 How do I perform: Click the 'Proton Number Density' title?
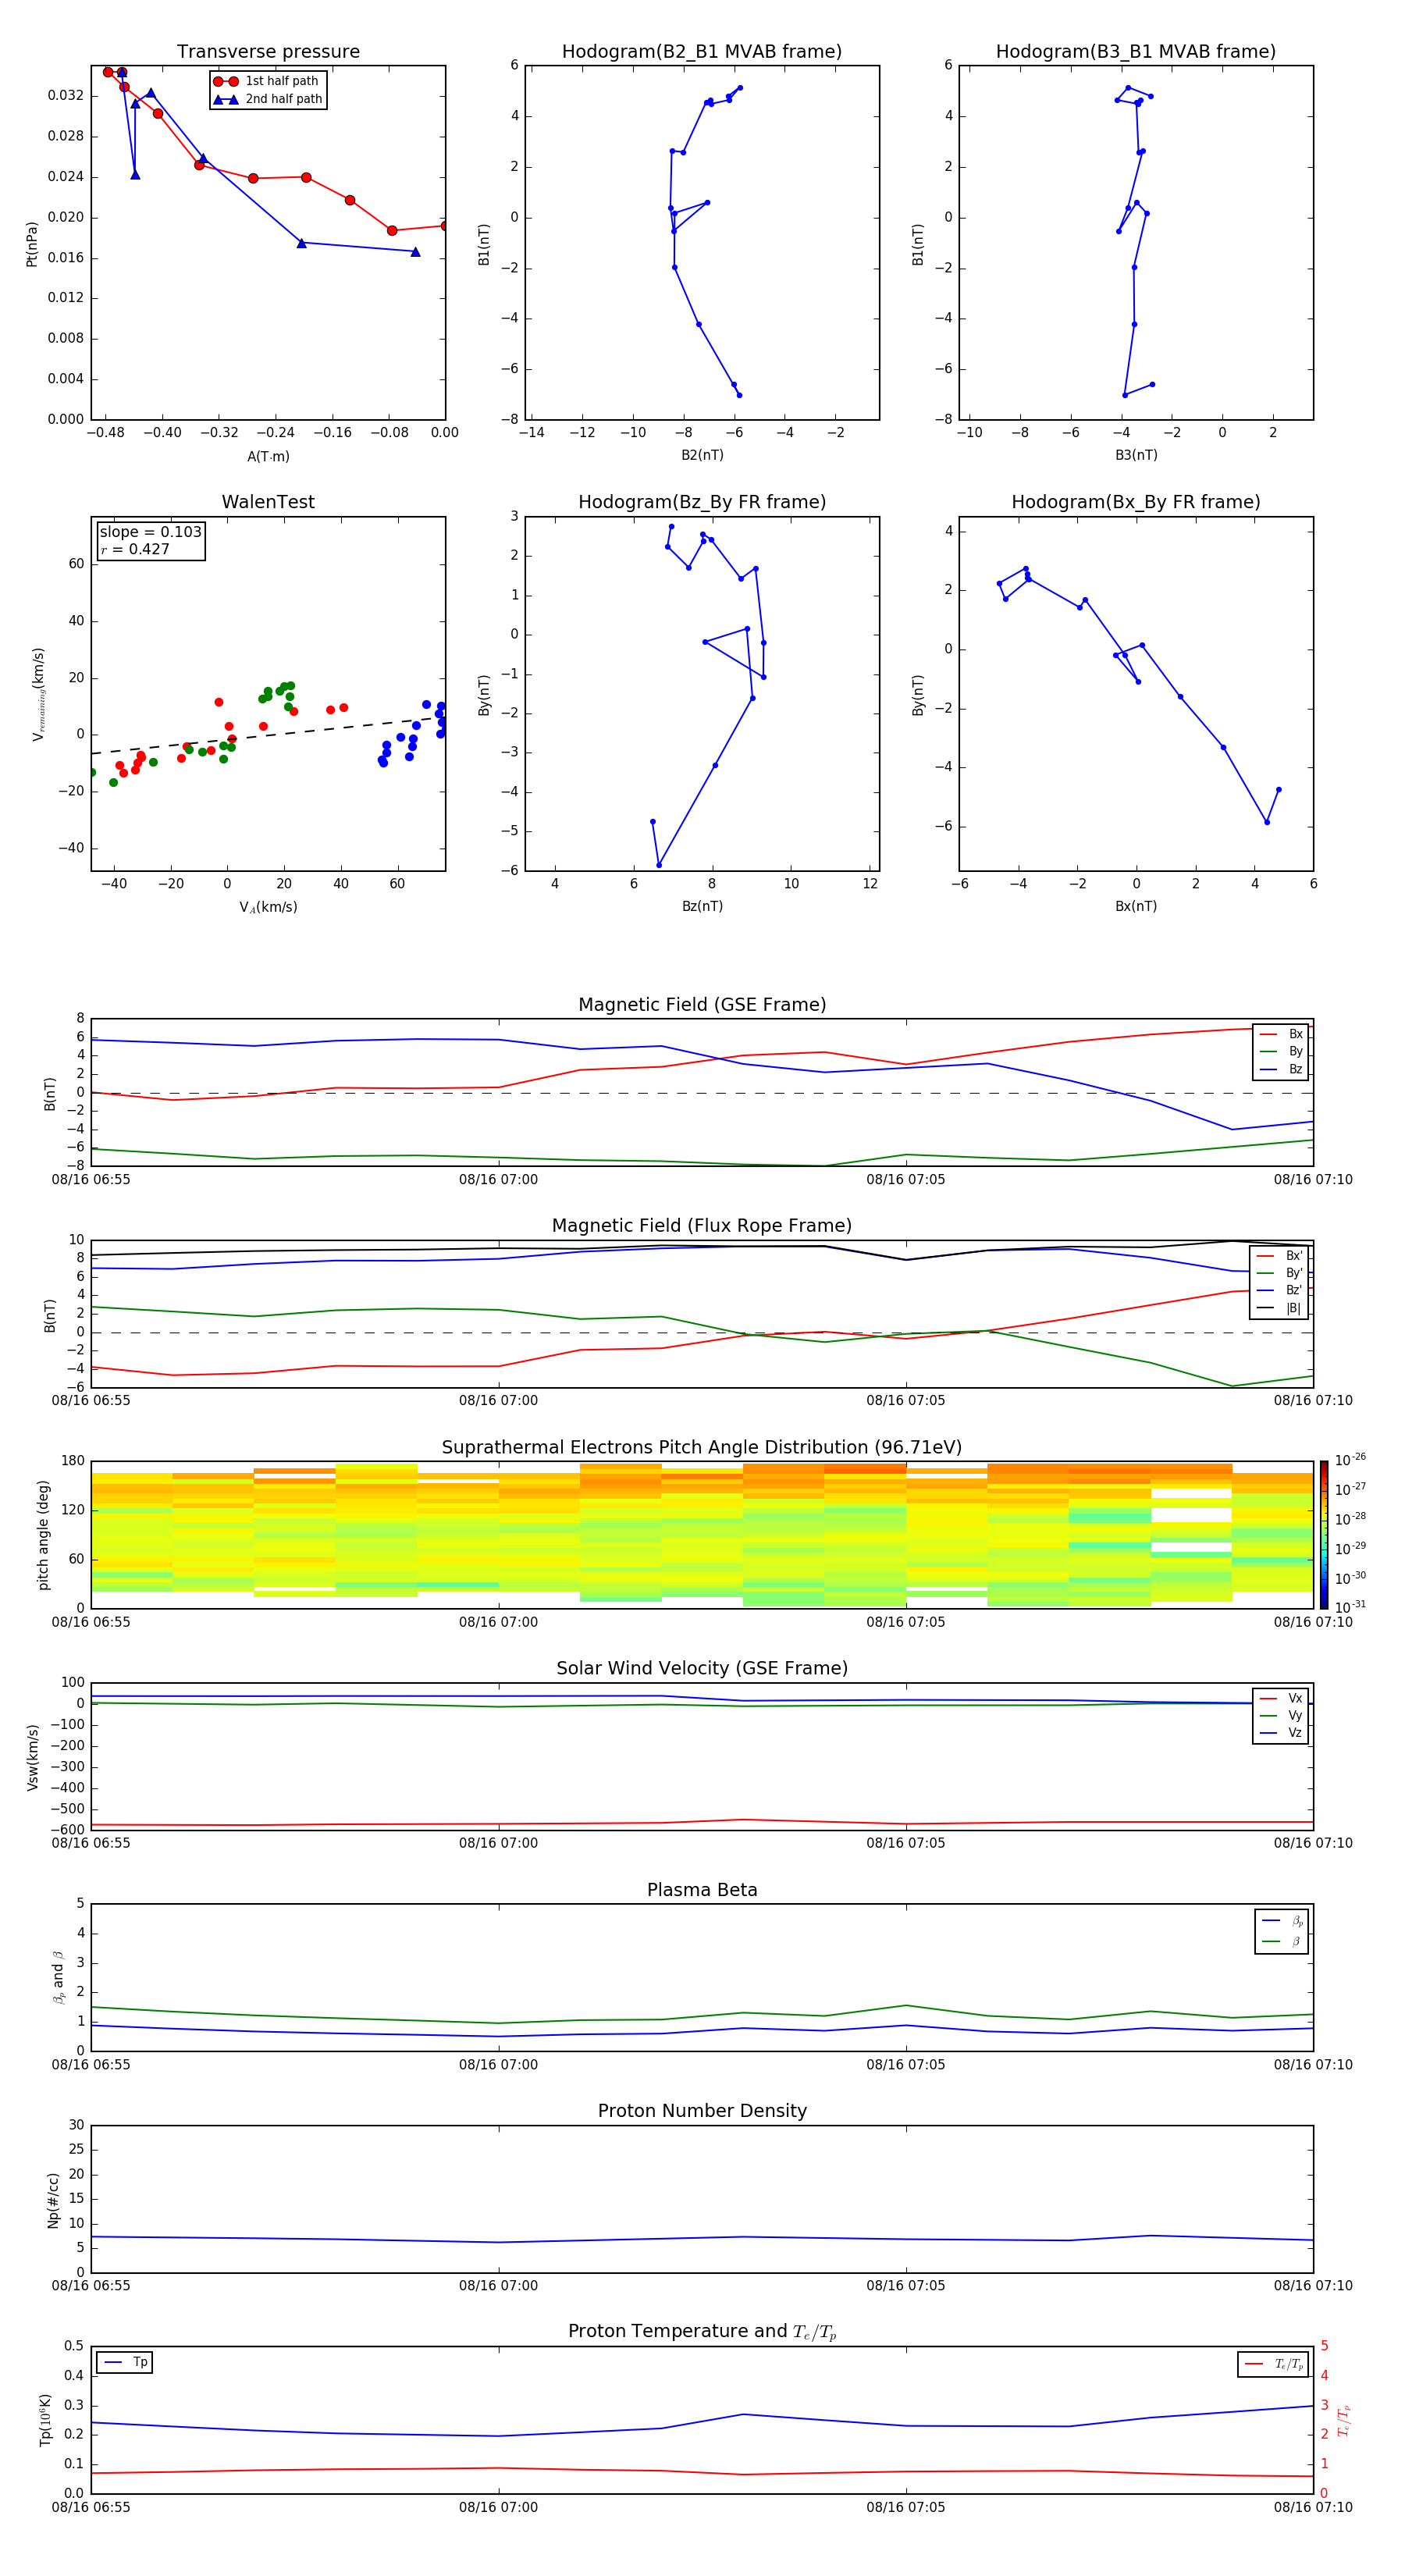click(702, 2111)
